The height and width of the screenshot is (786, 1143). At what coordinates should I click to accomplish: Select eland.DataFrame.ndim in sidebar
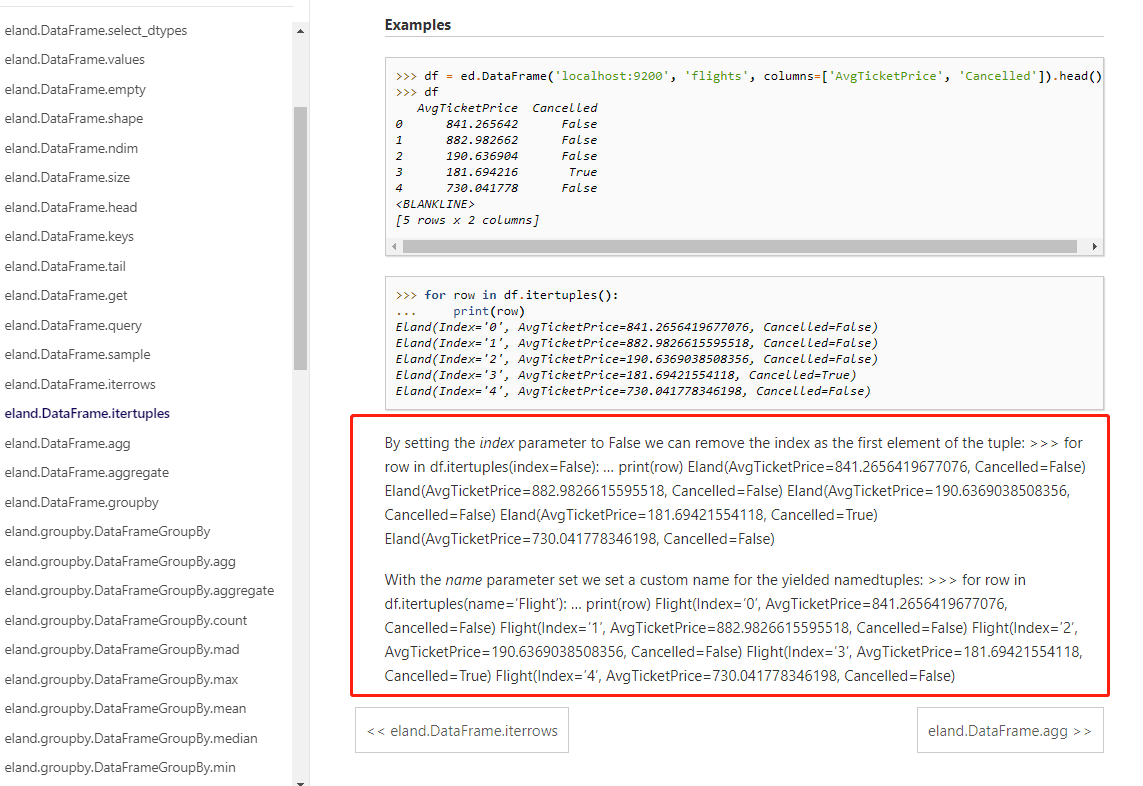click(x=71, y=148)
